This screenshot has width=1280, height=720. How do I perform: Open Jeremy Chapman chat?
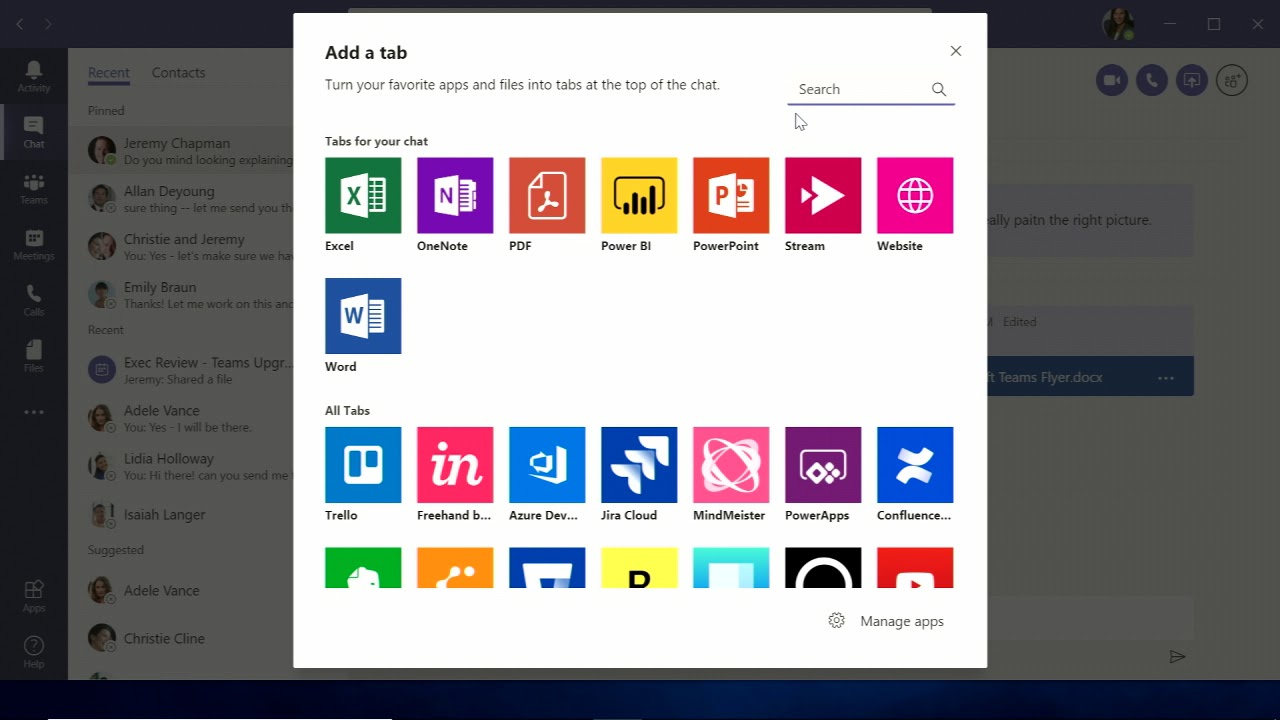pos(181,151)
